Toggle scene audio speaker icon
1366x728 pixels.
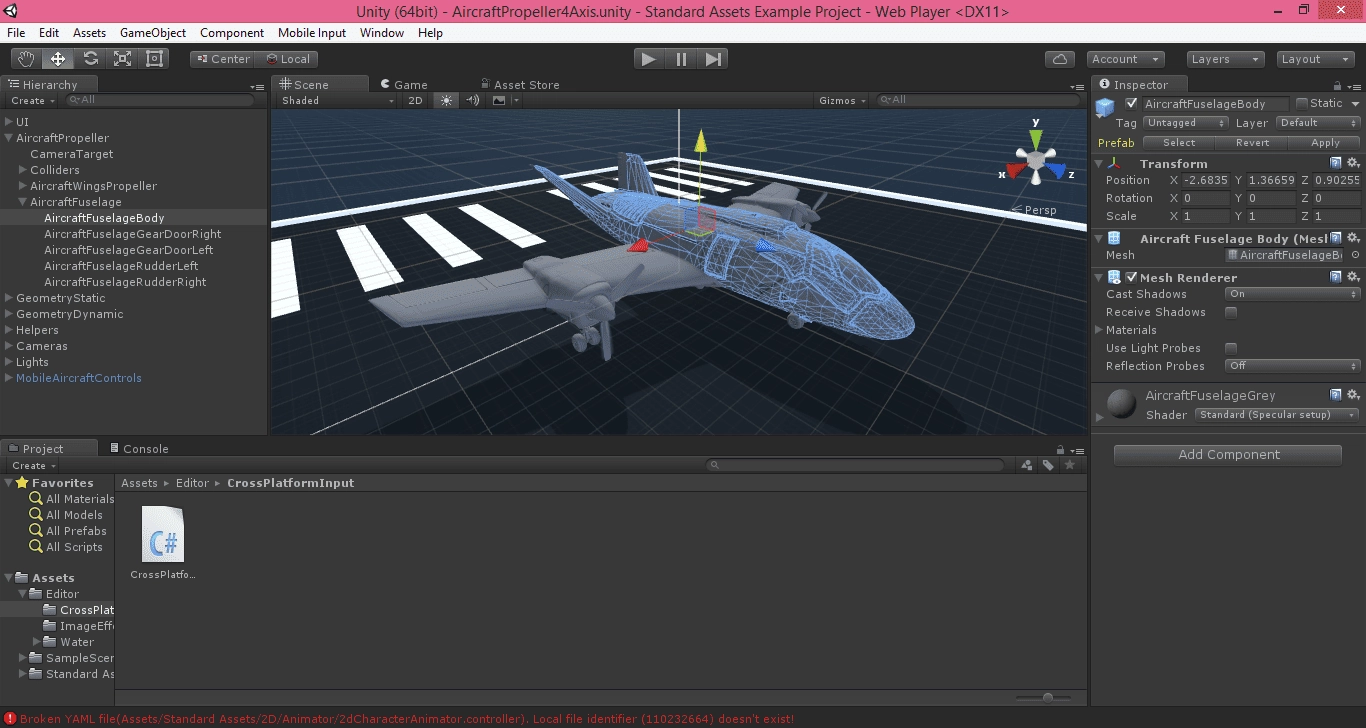(x=473, y=100)
